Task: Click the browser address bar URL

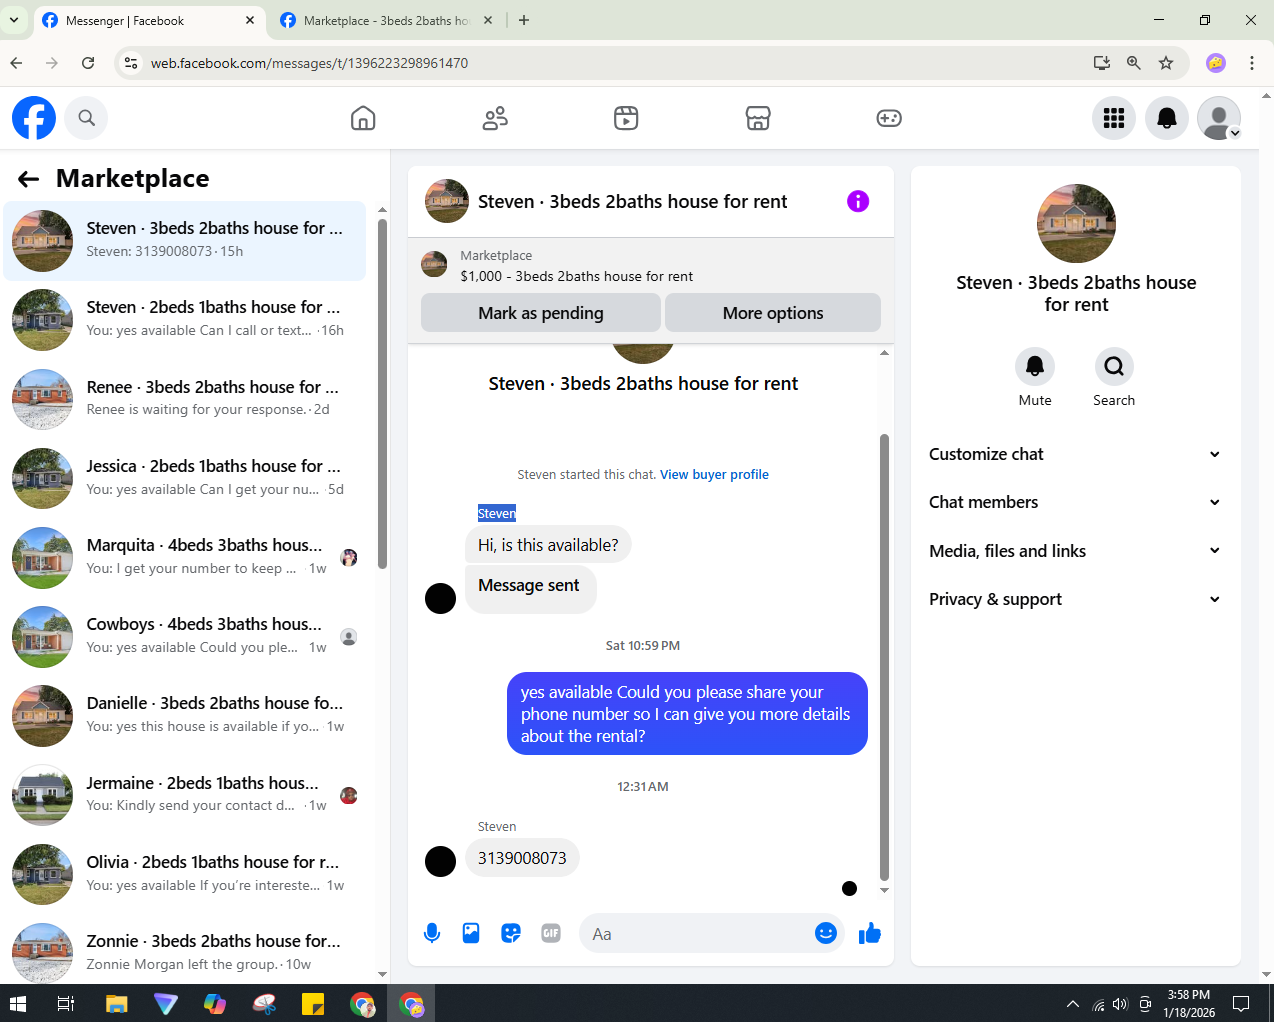Action: pyautogui.click(x=309, y=63)
